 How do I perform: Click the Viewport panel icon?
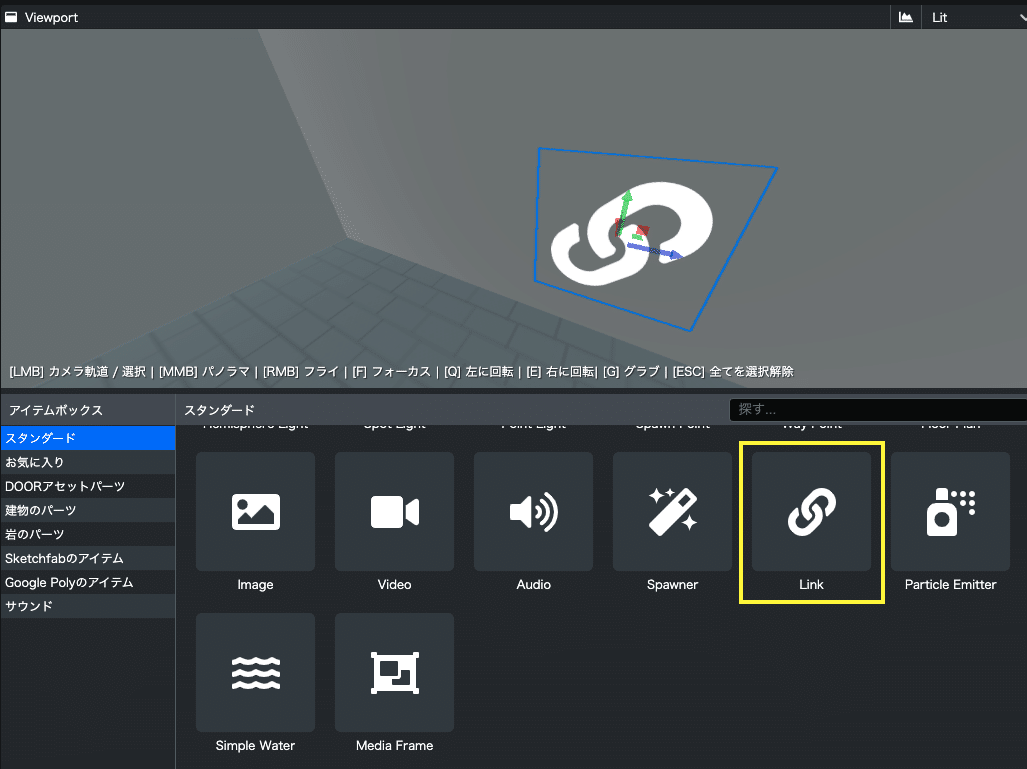coord(11,17)
